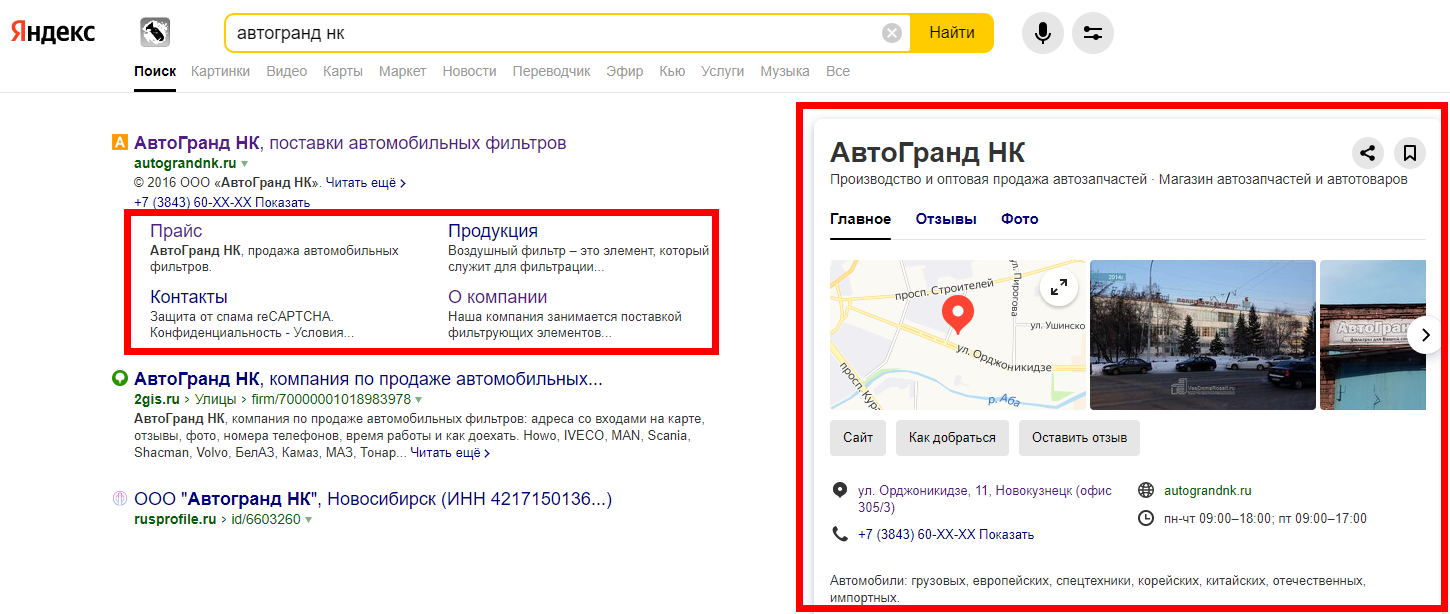Expand 2gis result 'Читать ещё' snippet

click(450, 453)
